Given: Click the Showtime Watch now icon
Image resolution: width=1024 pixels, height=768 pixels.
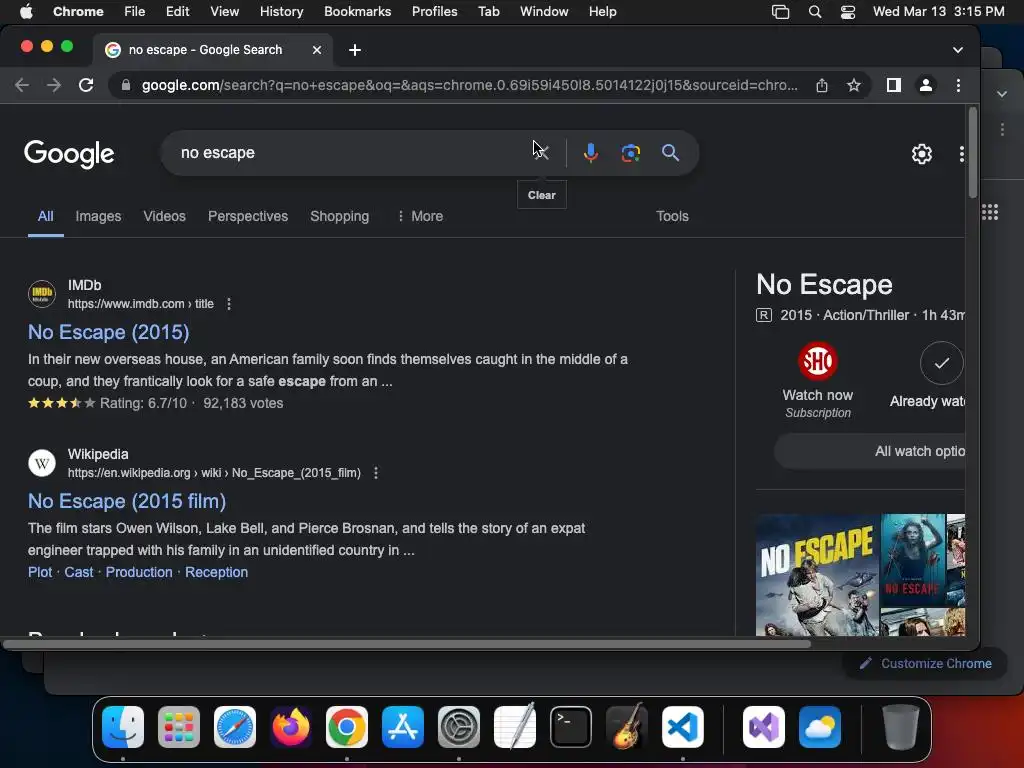Looking at the screenshot, I should (x=818, y=361).
